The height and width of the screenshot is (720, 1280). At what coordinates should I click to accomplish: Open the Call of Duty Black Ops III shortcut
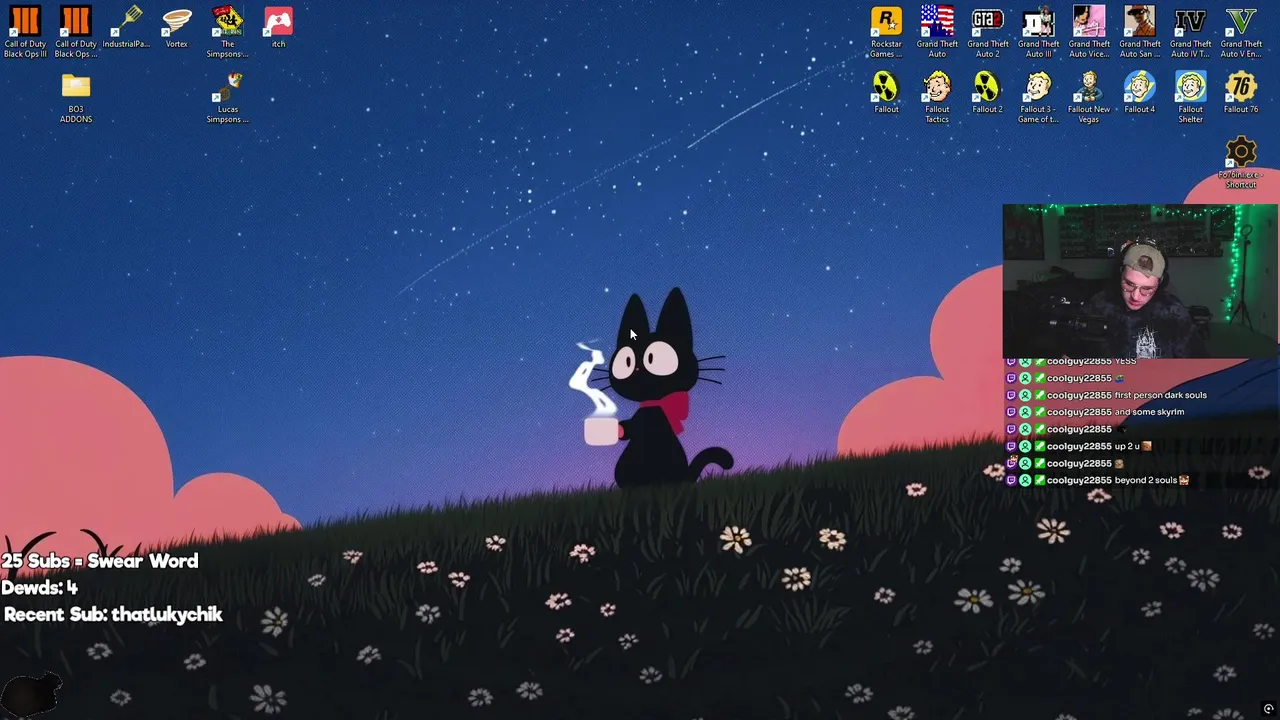[x=25, y=32]
